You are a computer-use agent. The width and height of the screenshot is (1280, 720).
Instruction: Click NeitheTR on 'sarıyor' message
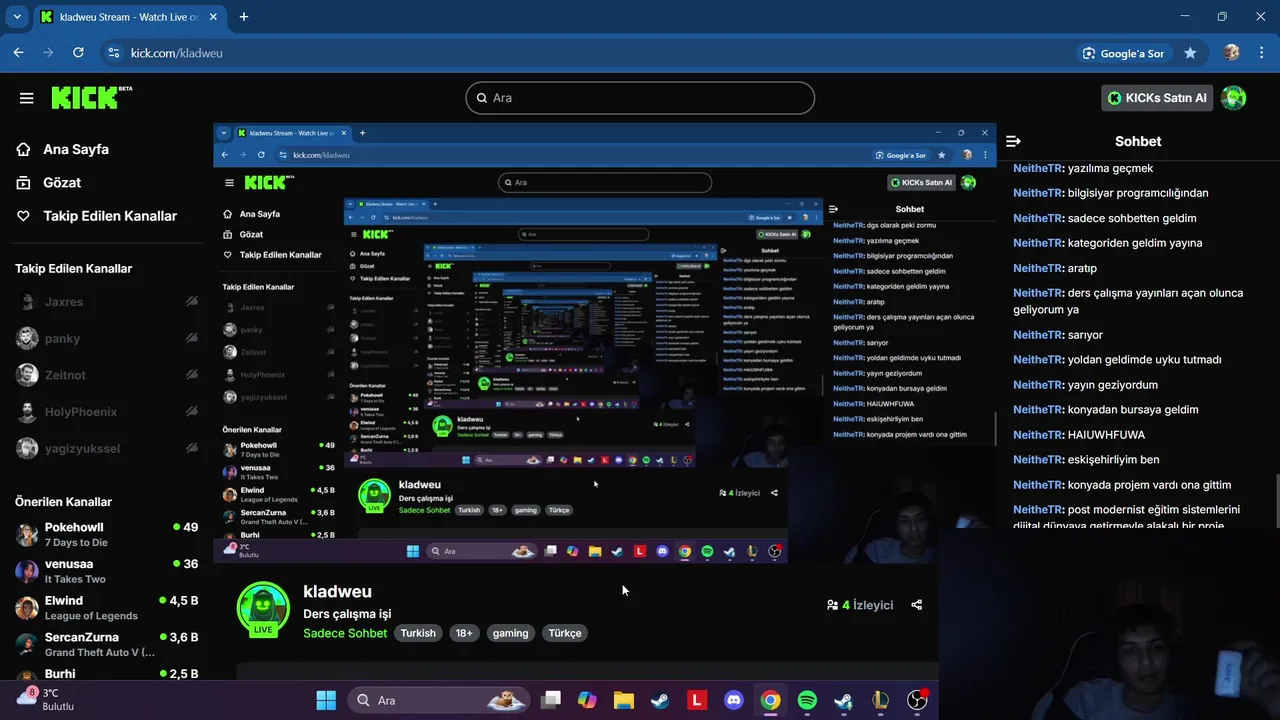pos(1037,335)
